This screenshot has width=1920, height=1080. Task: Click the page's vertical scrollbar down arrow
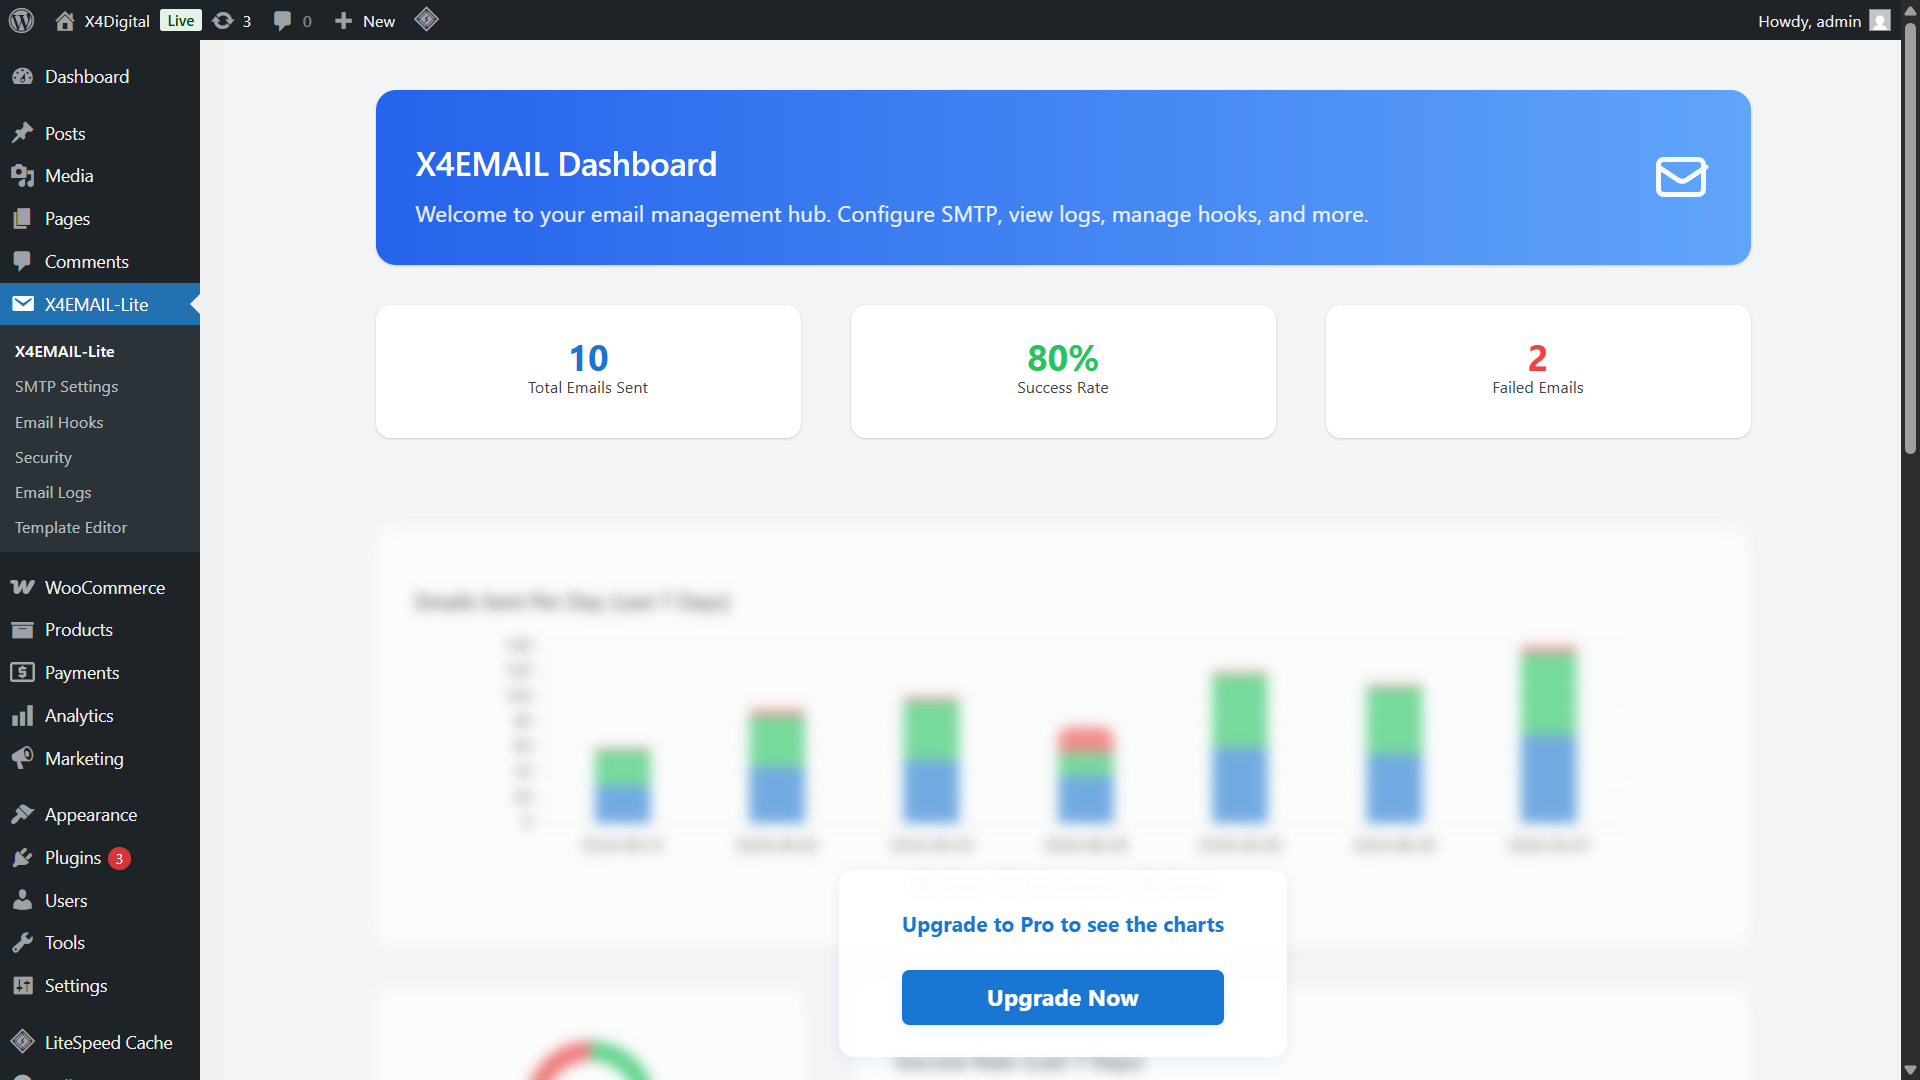tap(1910, 1069)
